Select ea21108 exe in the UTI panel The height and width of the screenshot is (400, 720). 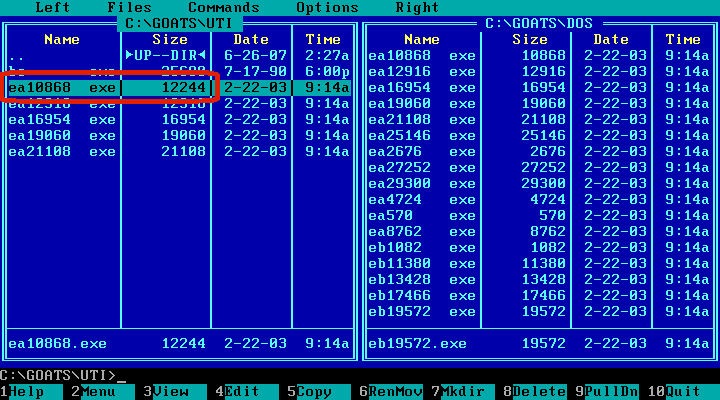pos(179,152)
